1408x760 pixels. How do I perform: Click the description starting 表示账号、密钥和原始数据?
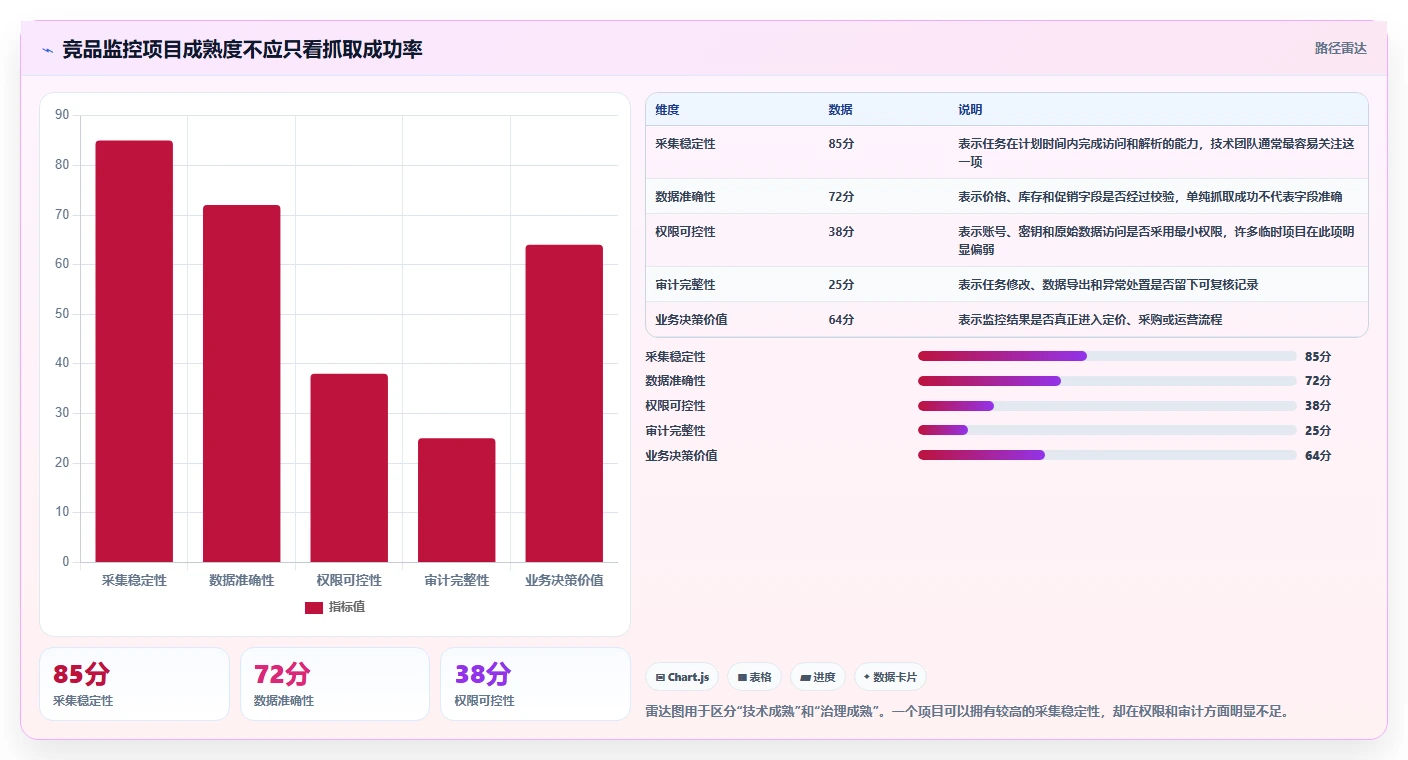(x=1156, y=241)
